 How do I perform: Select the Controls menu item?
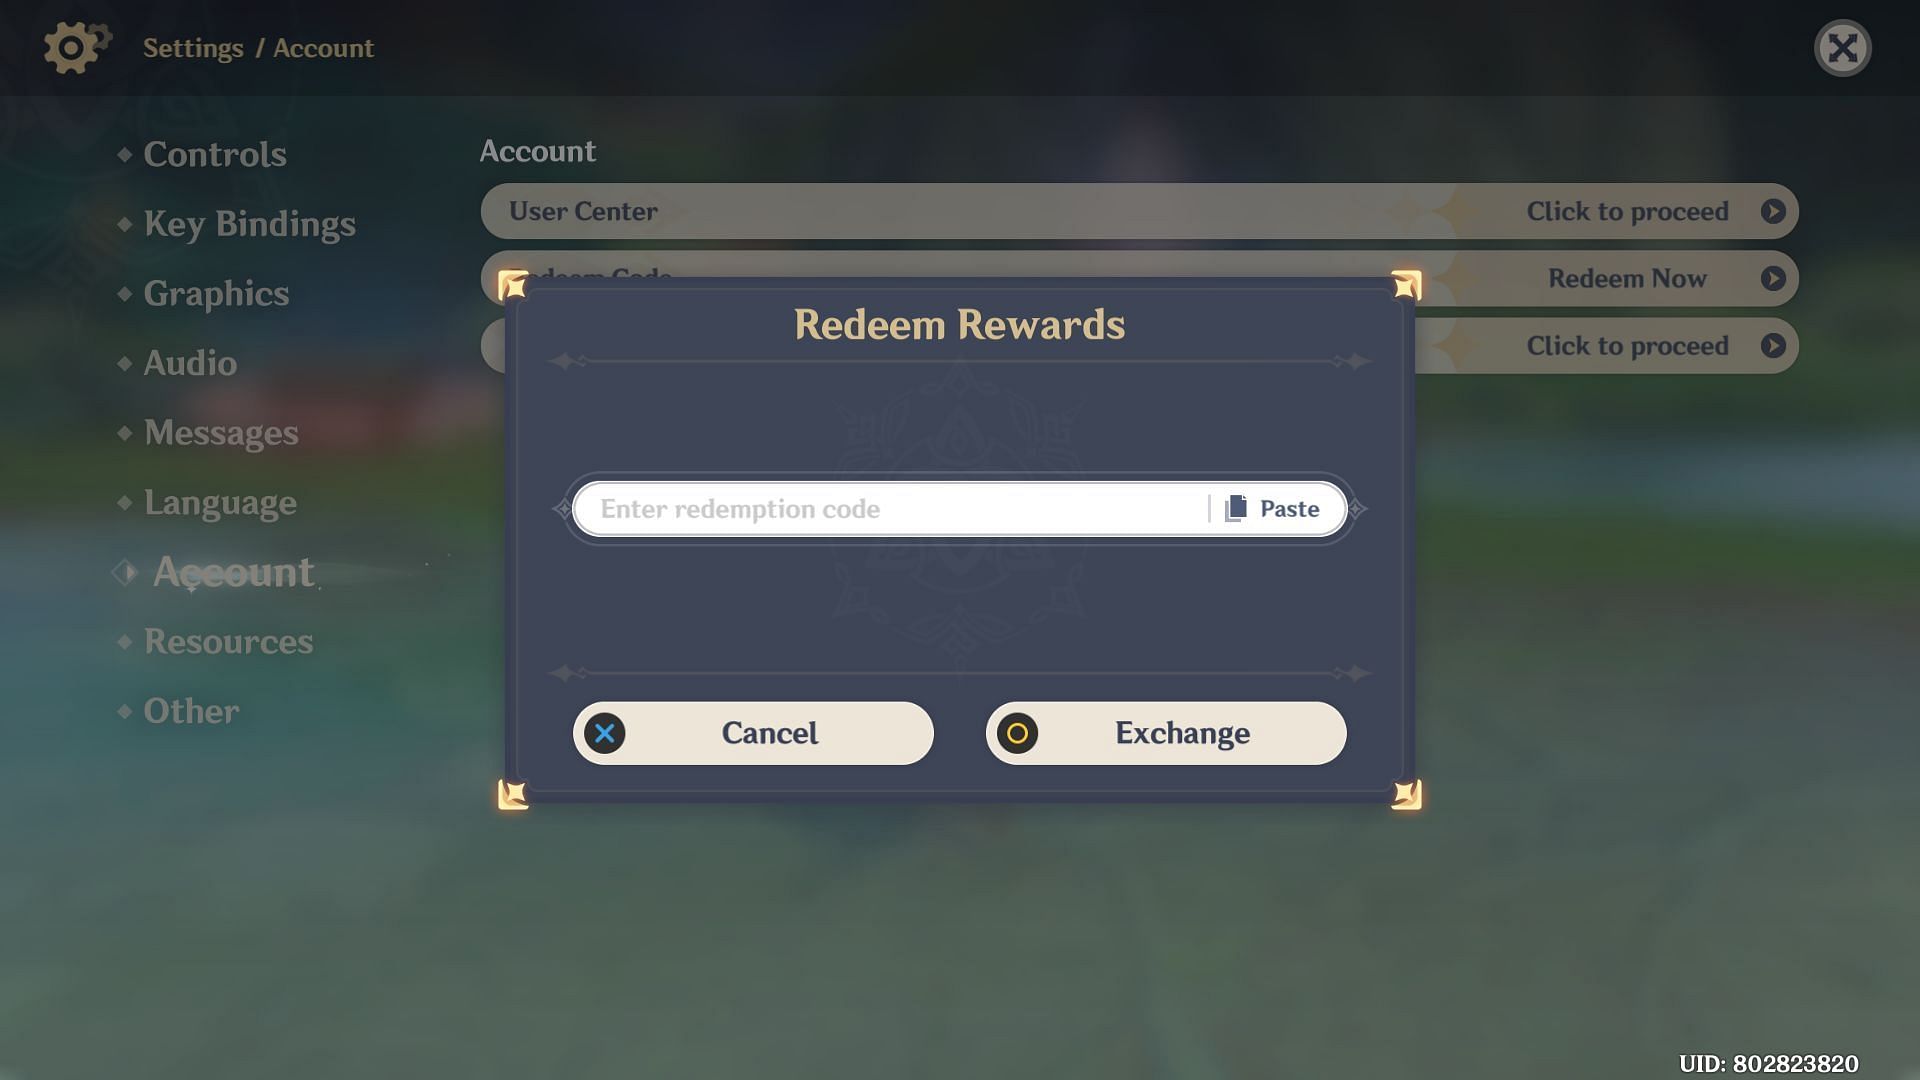[x=215, y=153]
